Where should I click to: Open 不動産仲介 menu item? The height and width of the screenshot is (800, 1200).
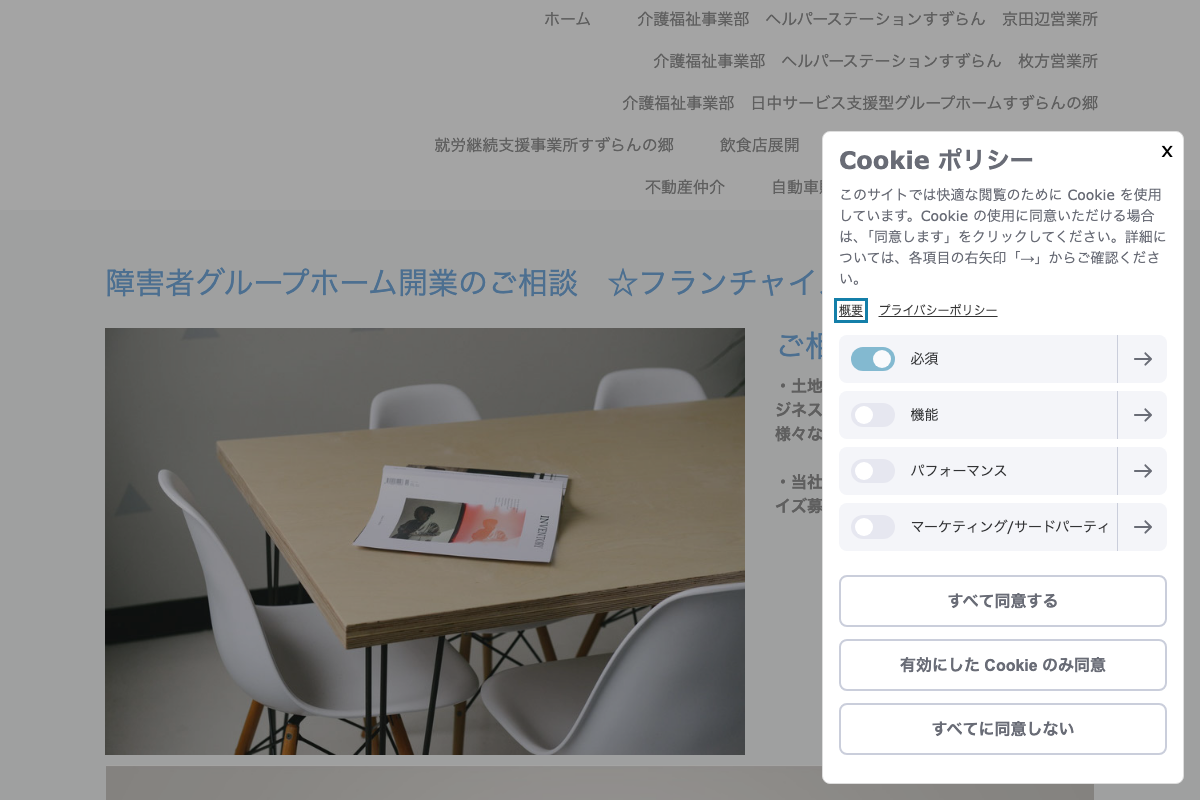(685, 187)
